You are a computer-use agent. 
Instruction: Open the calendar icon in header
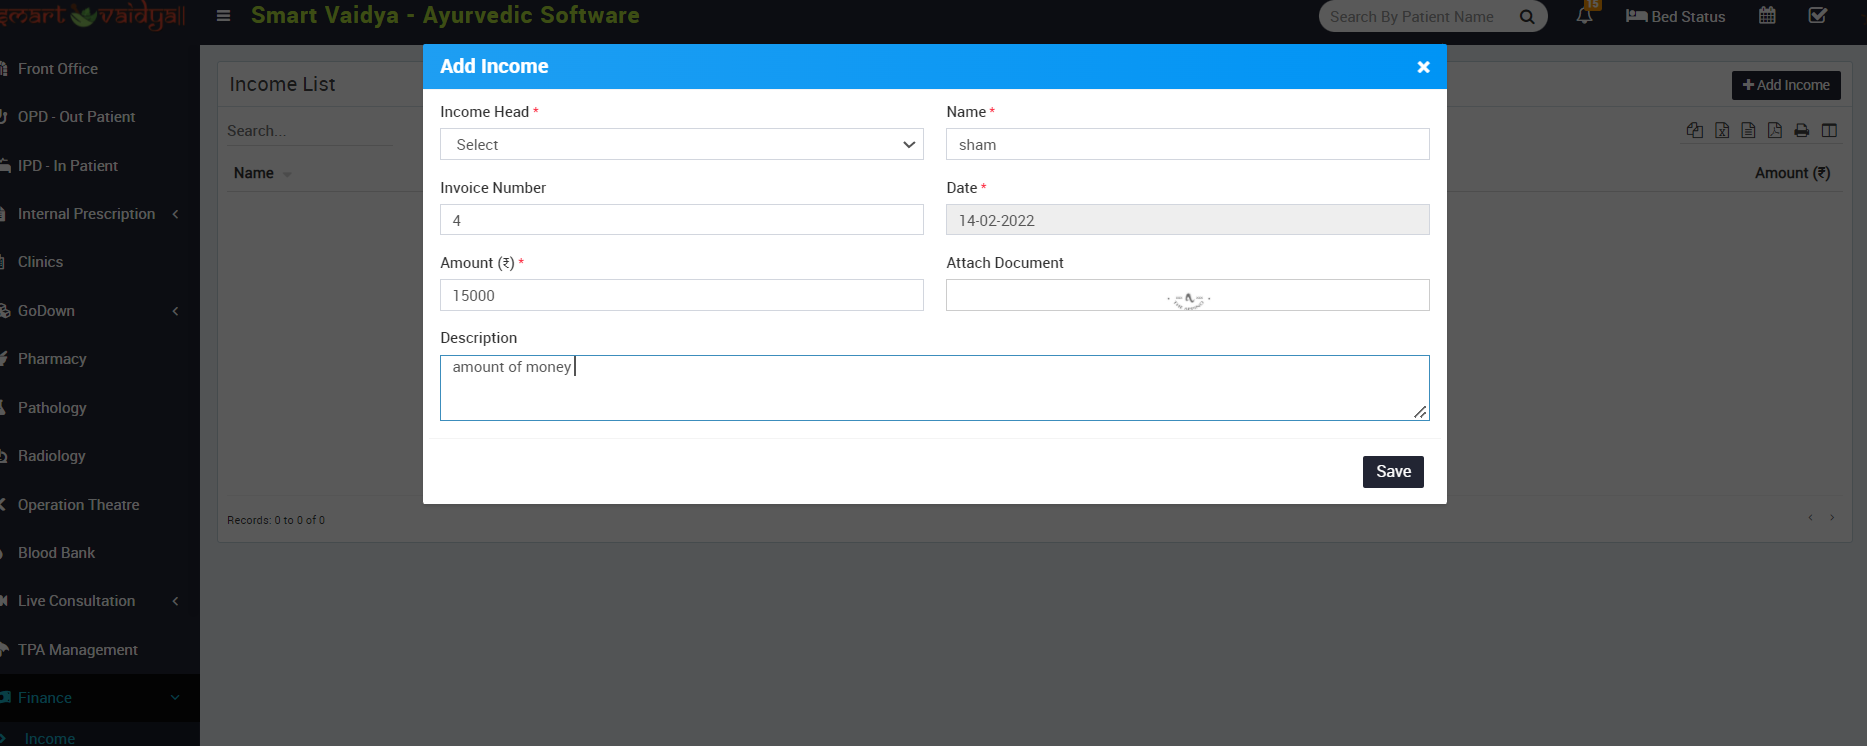point(1767,16)
